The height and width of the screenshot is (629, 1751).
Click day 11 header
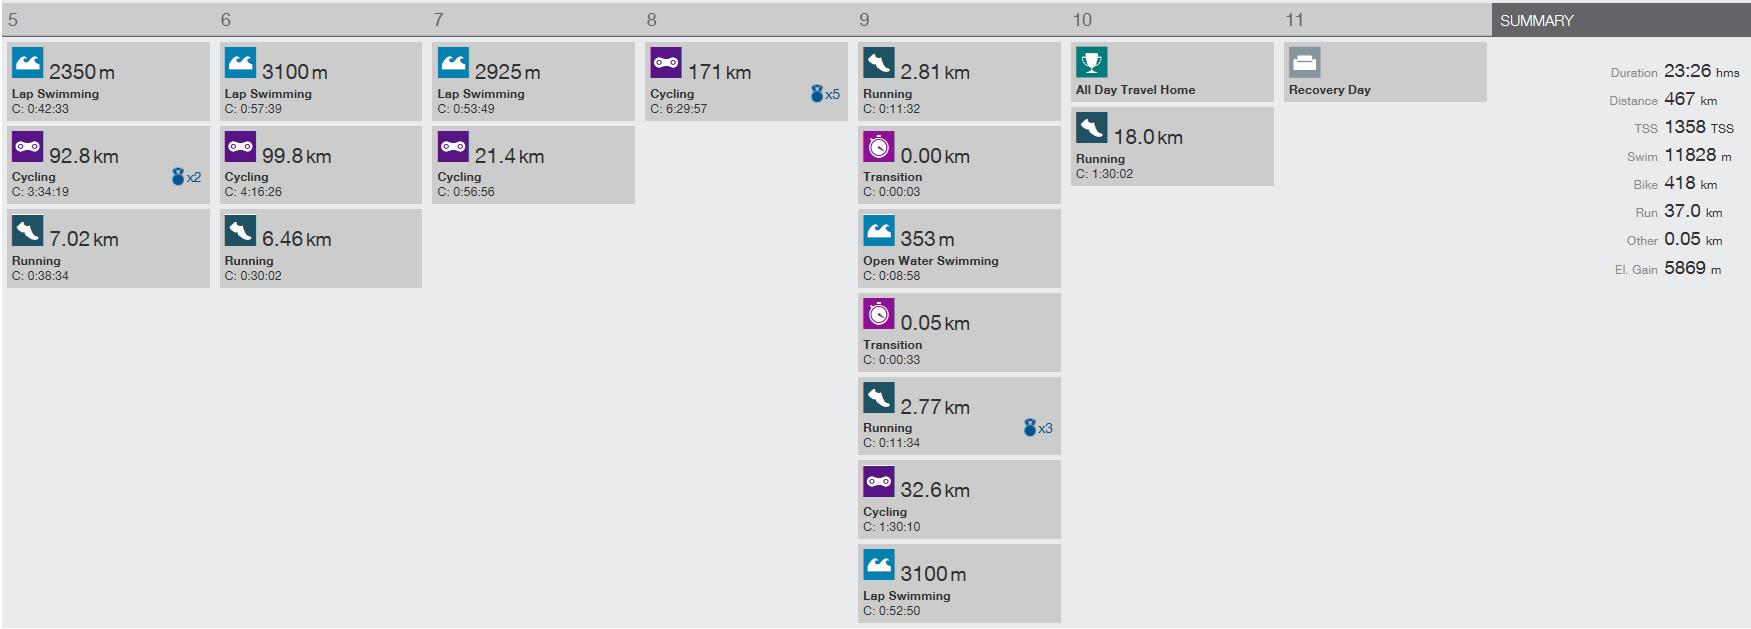(x=1295, y=20)
